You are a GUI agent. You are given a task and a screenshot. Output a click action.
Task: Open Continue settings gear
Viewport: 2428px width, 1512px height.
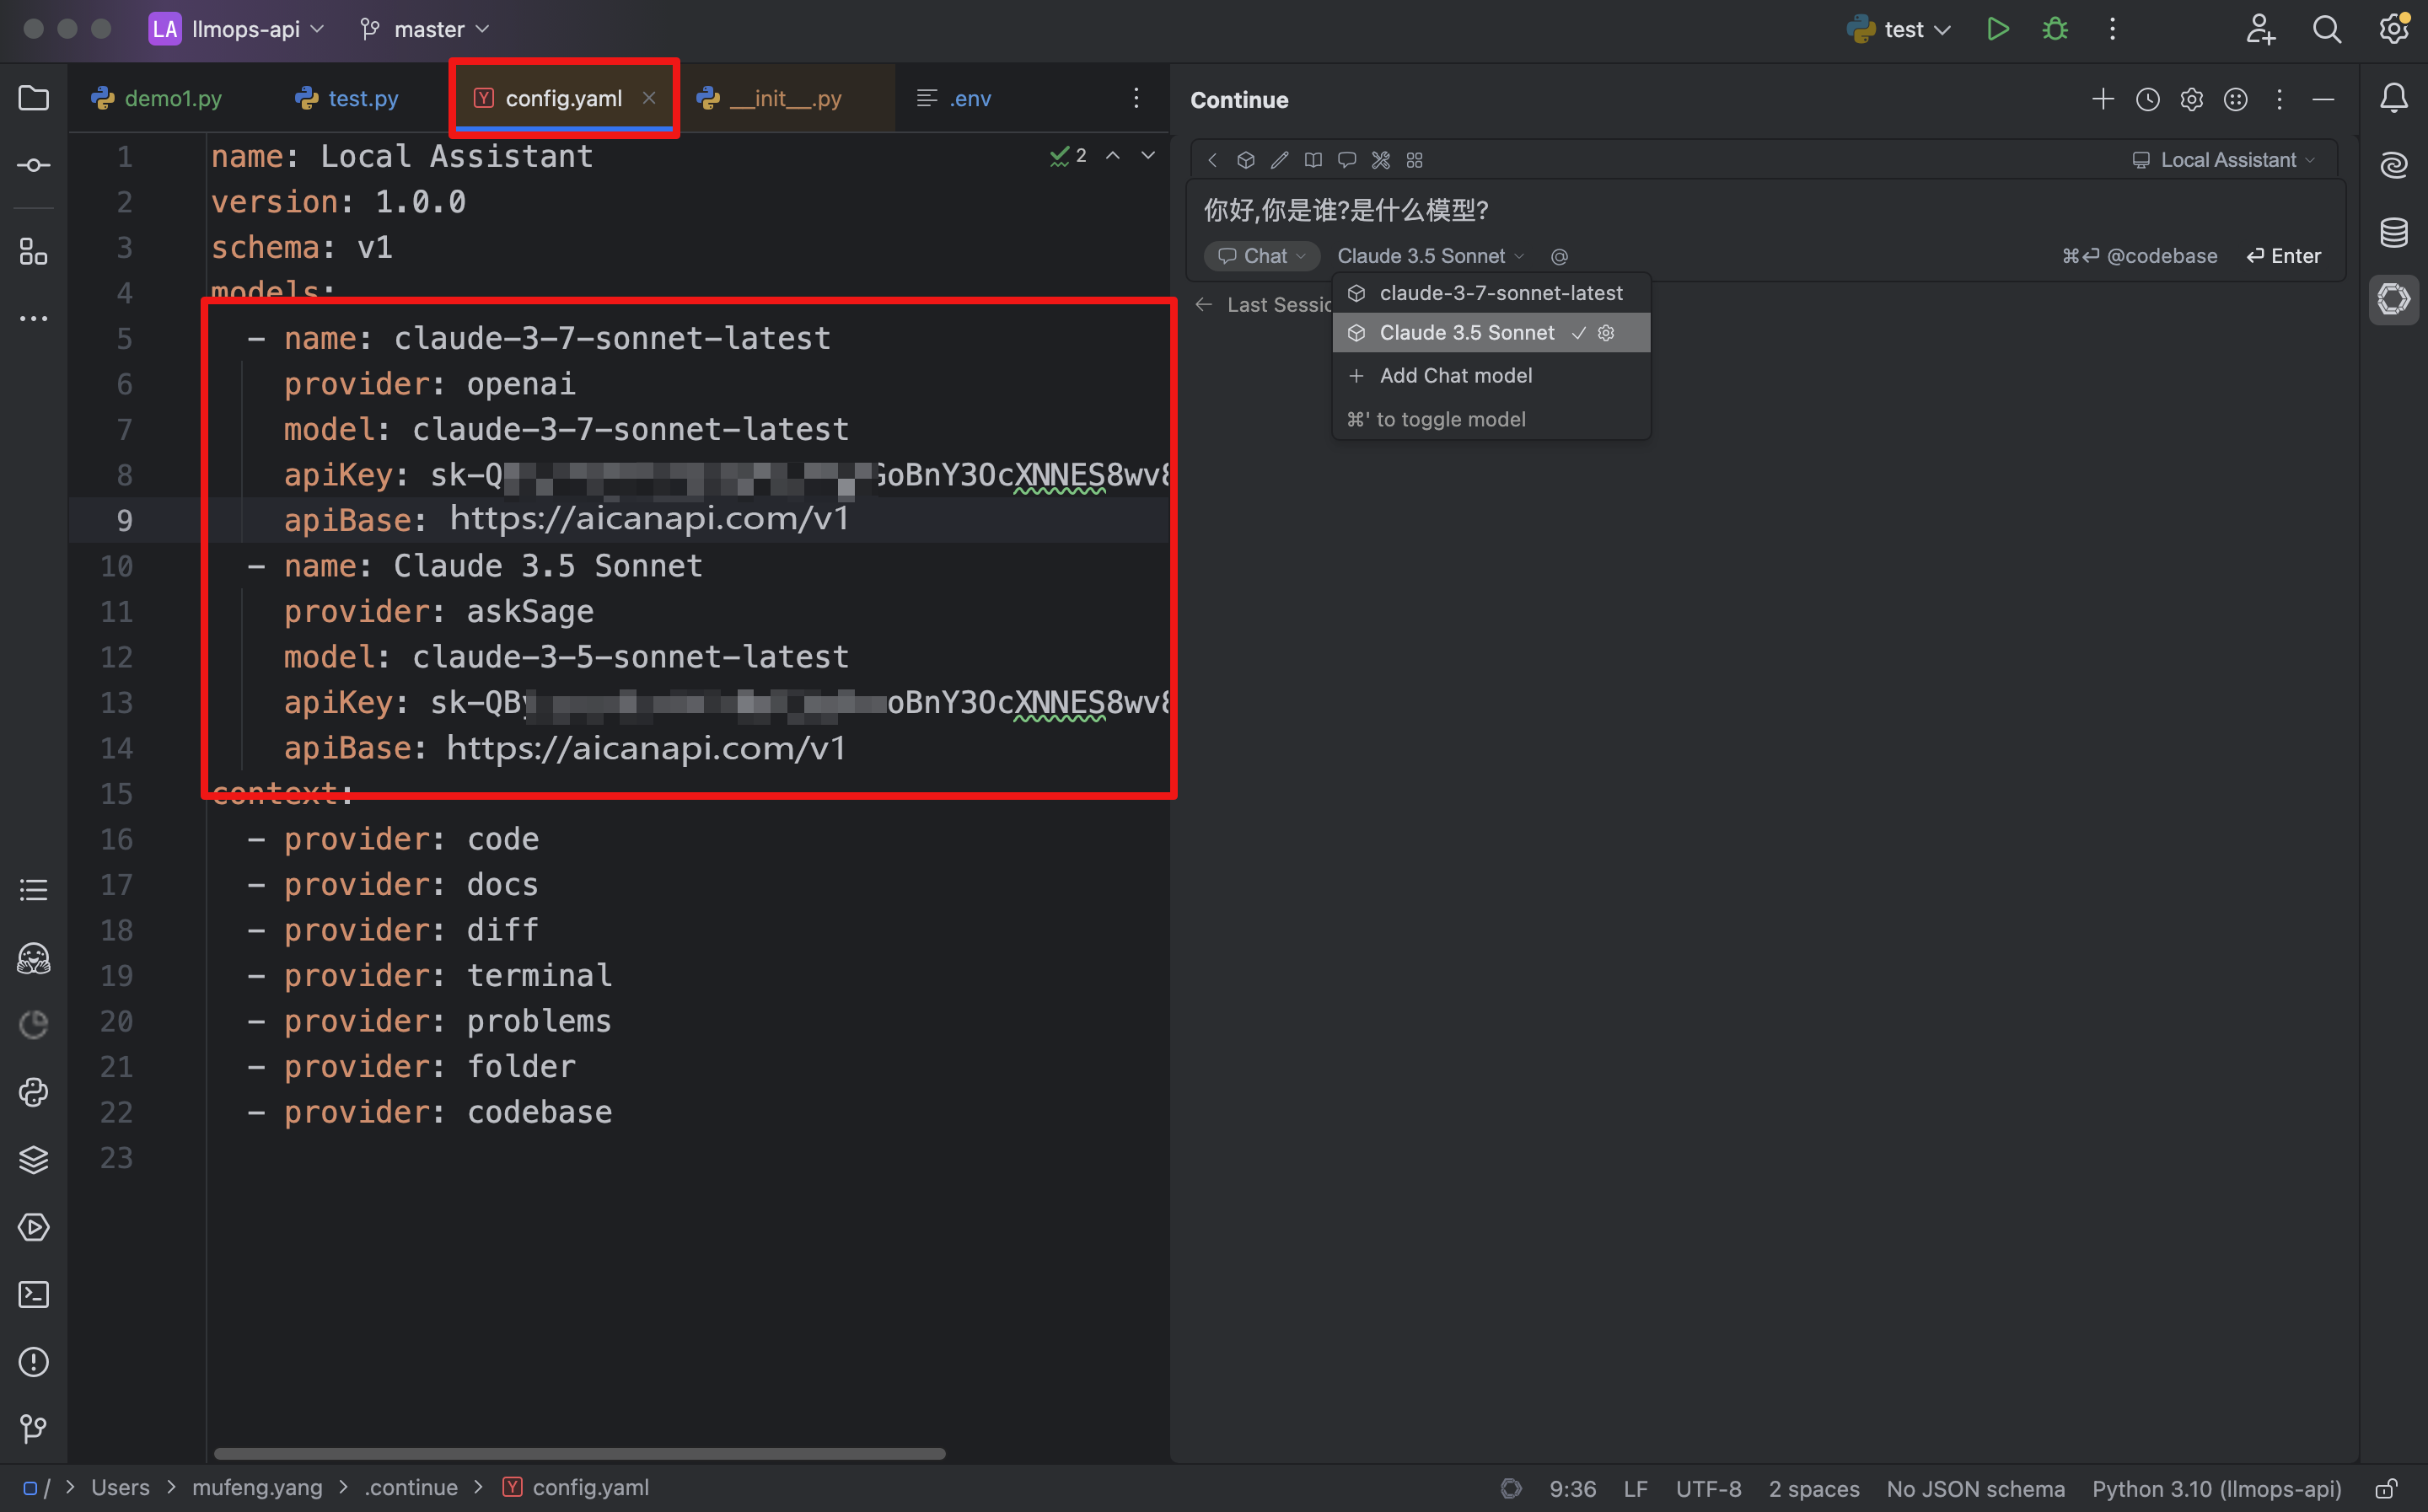click(x=2191, y=99)
